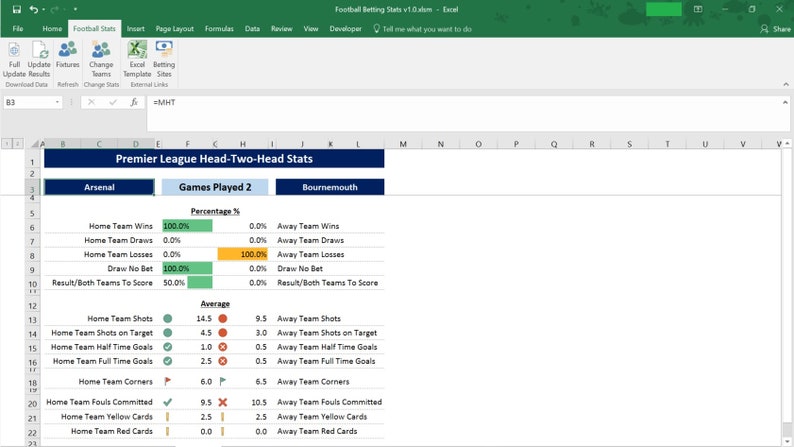Click the Percentage % heading
Screen dimensions: 794x447
[215, 211]
